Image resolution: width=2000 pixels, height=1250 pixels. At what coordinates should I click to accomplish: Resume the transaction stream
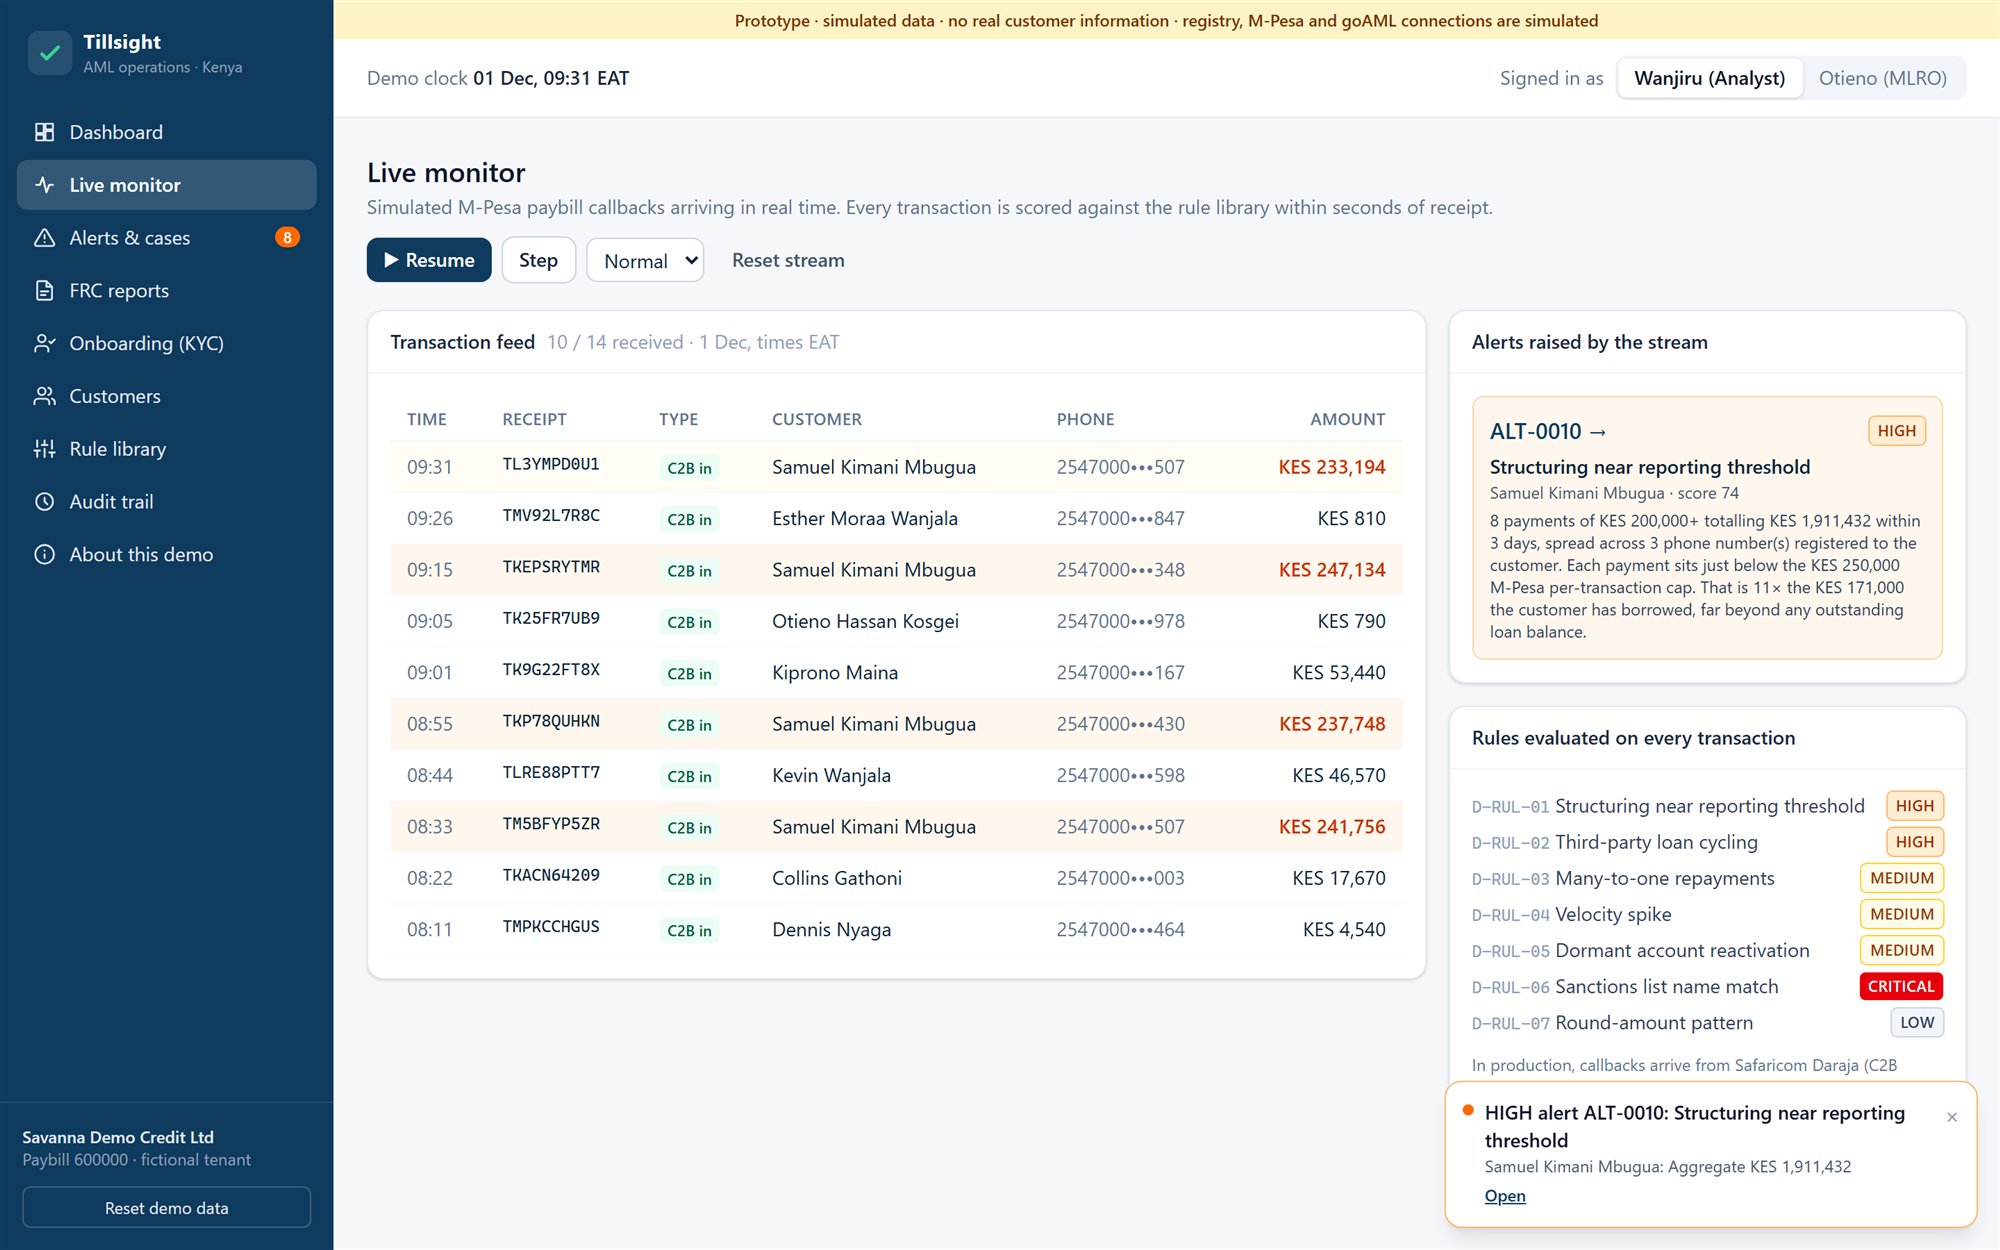point(429,260)
